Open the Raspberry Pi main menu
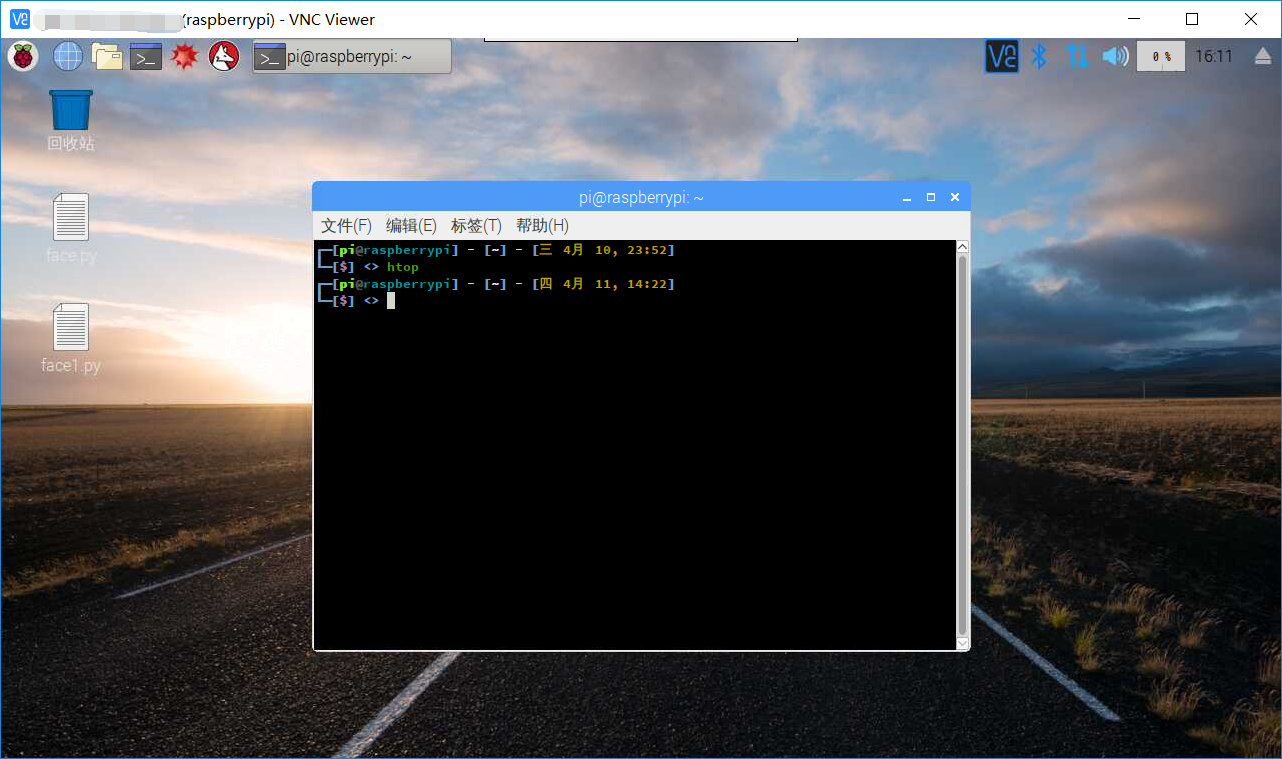The height and width of the screenshot is (759, 1282). click(x=23, y=57)
